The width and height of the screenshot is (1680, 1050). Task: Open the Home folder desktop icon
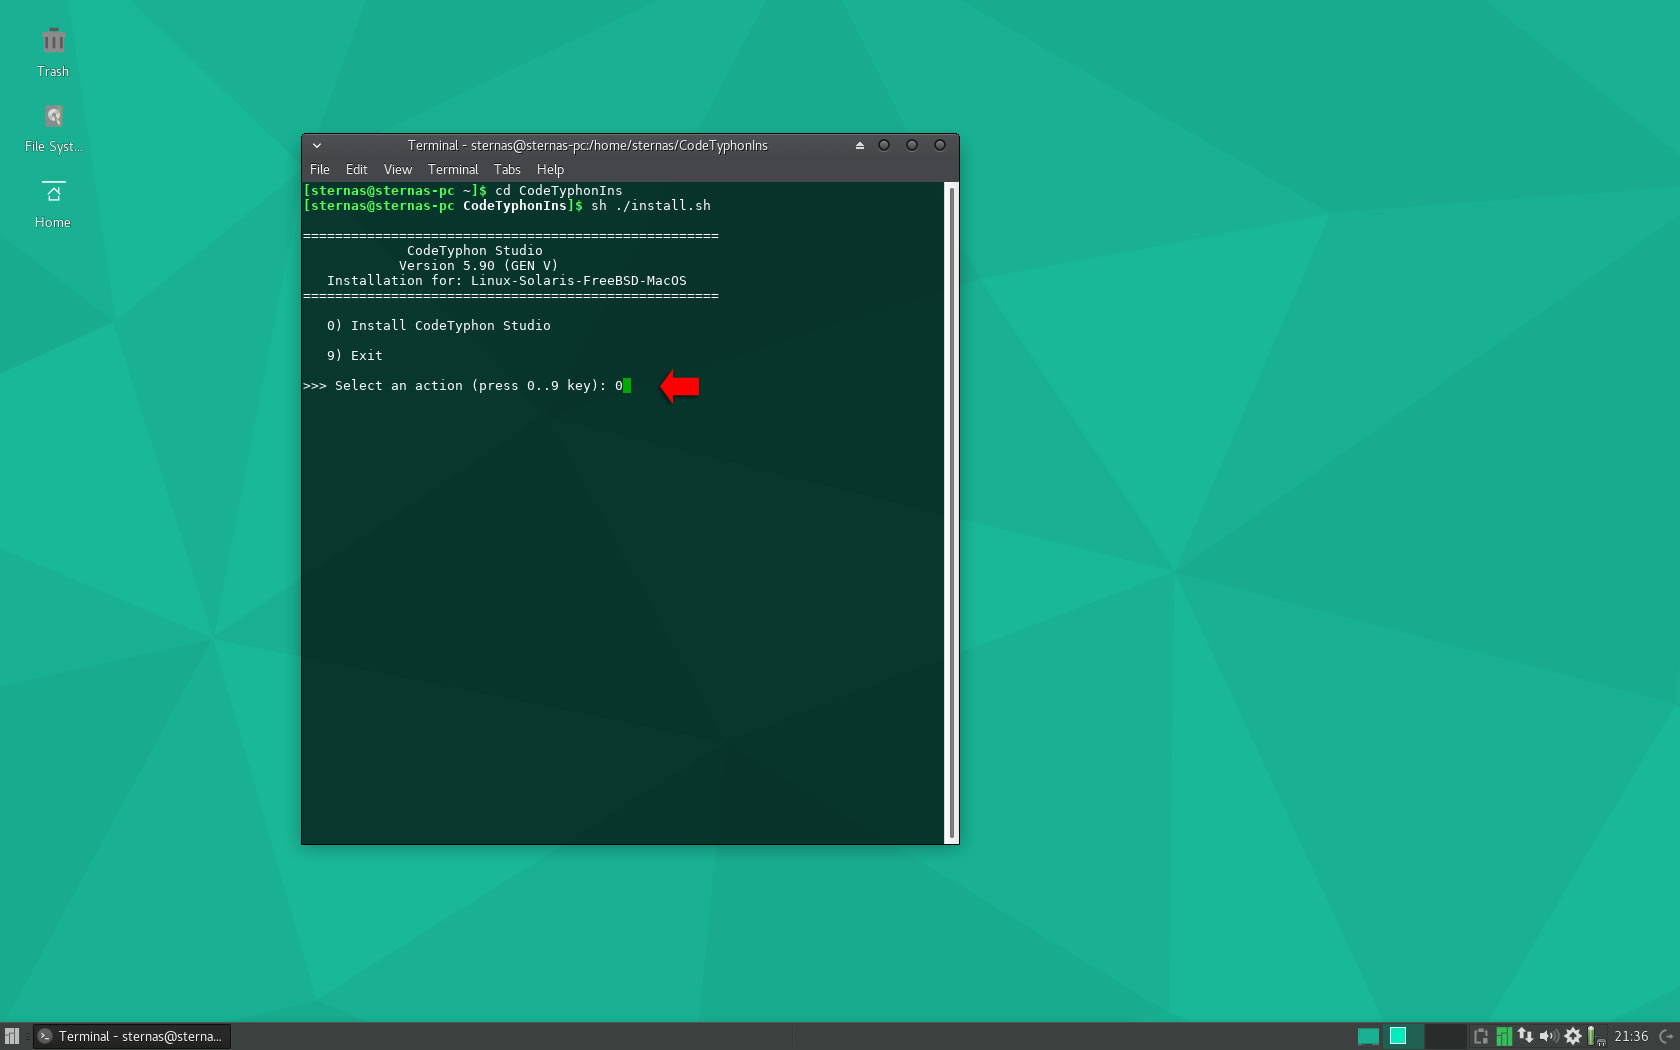point(53,203)
